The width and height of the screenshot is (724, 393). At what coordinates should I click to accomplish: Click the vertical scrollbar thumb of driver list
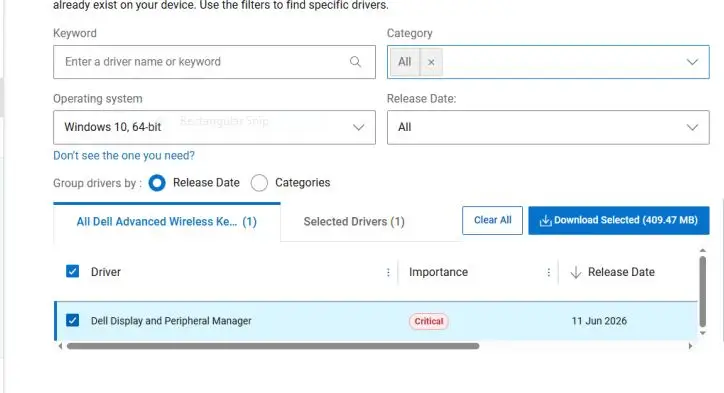click(703, 291)
